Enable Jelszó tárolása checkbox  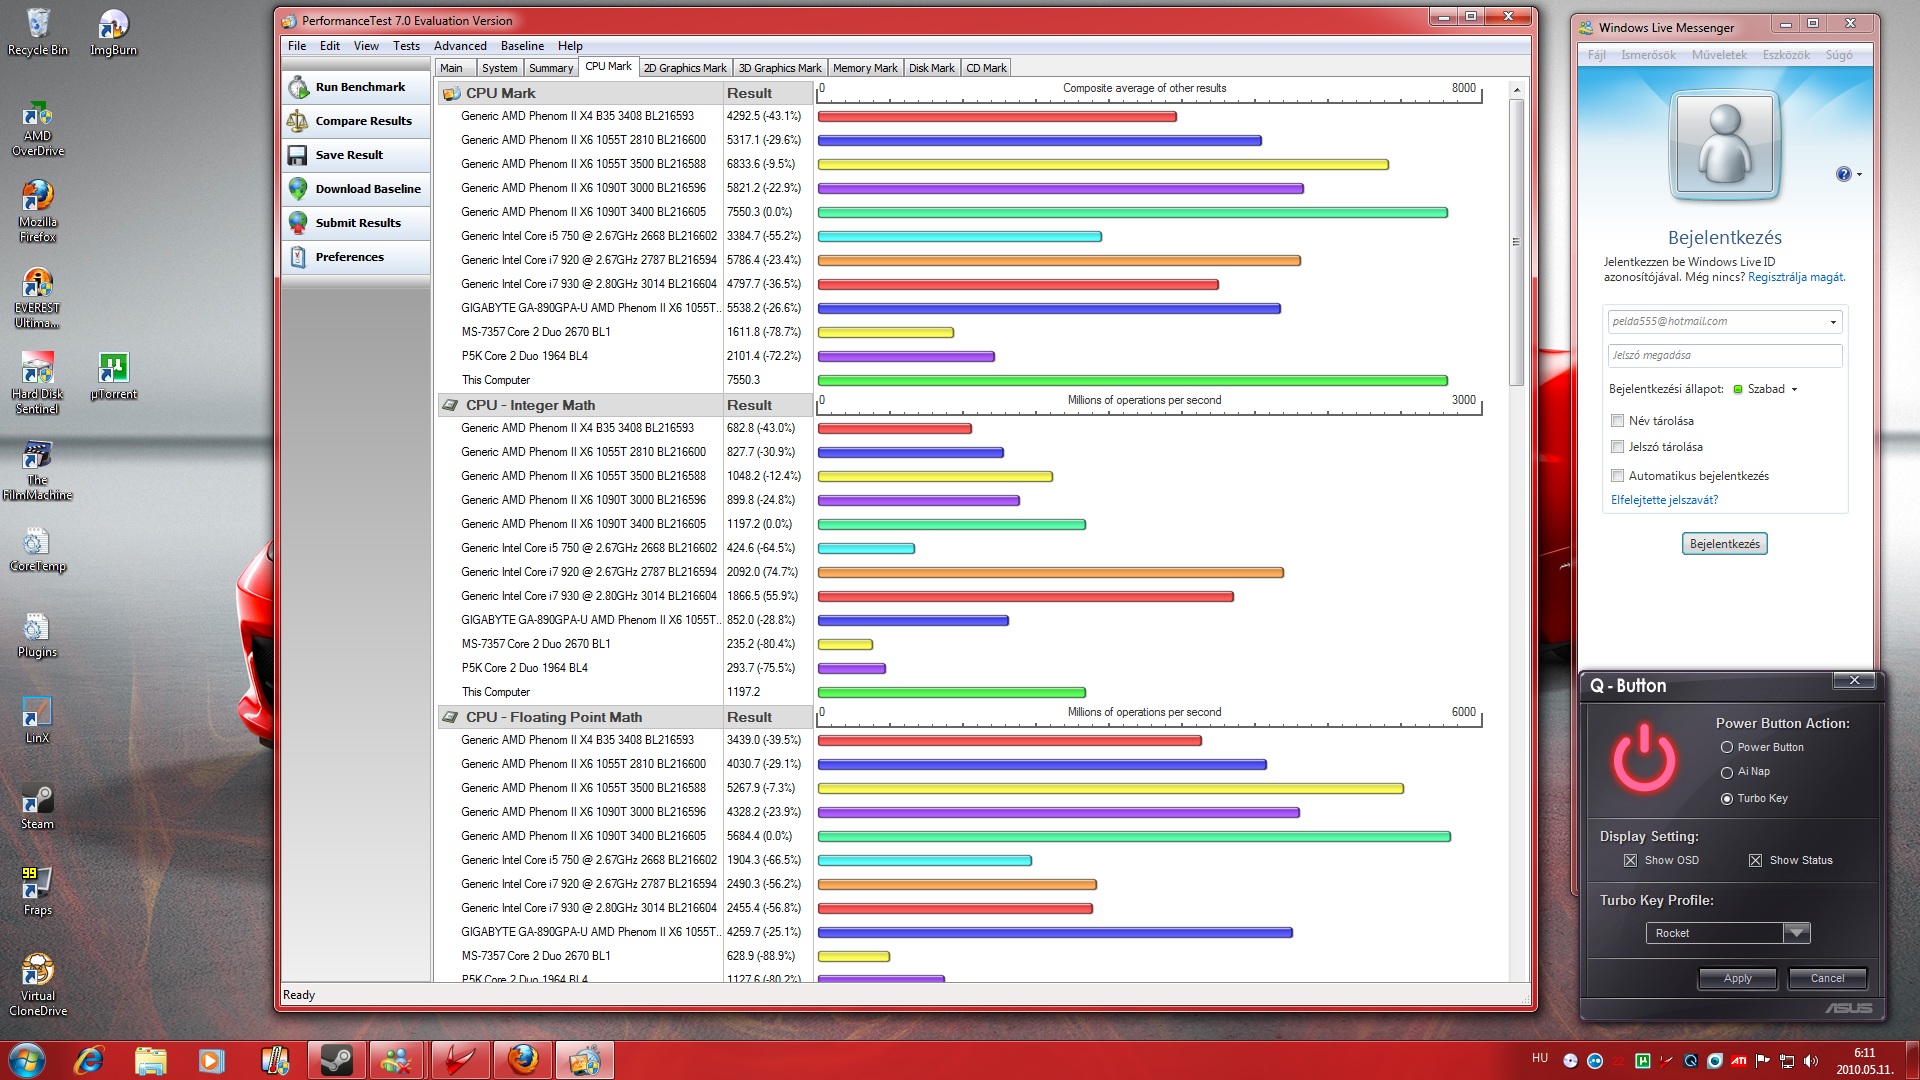[x=1617, y=447]
